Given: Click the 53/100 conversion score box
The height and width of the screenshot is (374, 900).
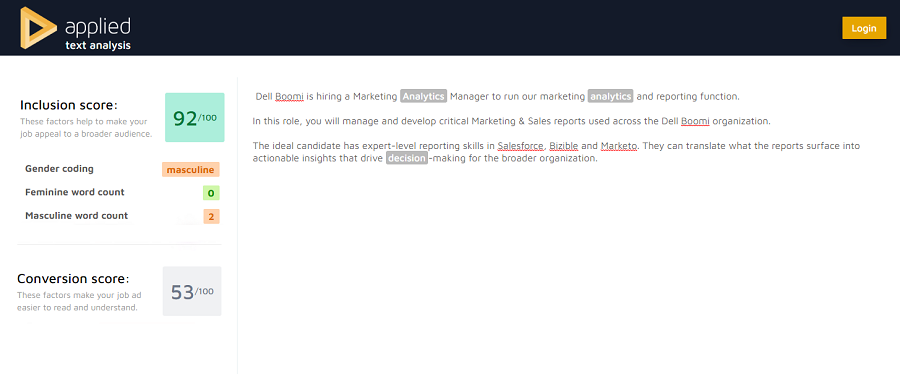Looking at the screenshot, I should tap(192, 291).
